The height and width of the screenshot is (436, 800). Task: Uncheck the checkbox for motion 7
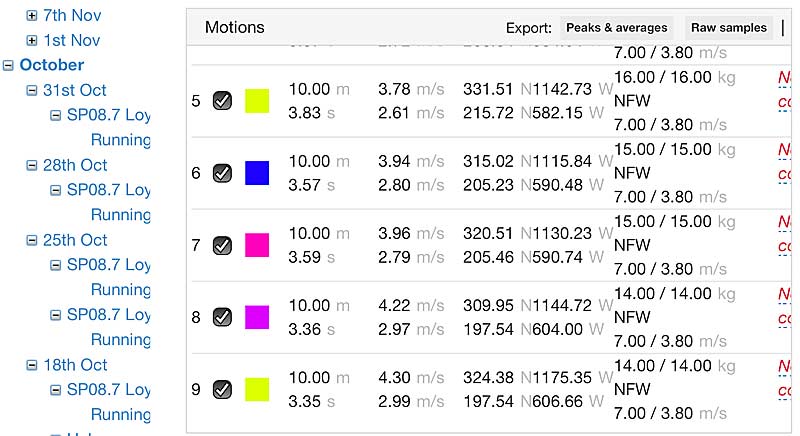[x=222, y=245]
